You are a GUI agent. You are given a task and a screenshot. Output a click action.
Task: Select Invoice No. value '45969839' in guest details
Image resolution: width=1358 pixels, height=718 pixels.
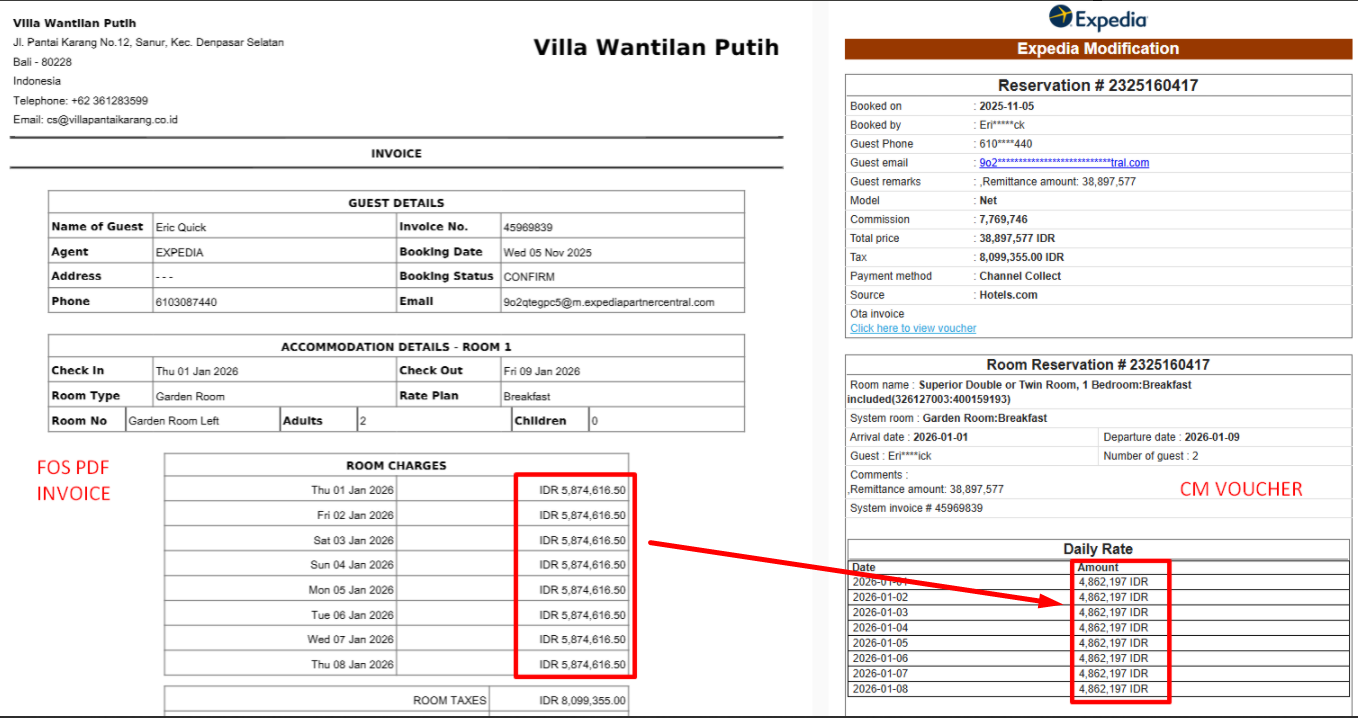(528, 227)
